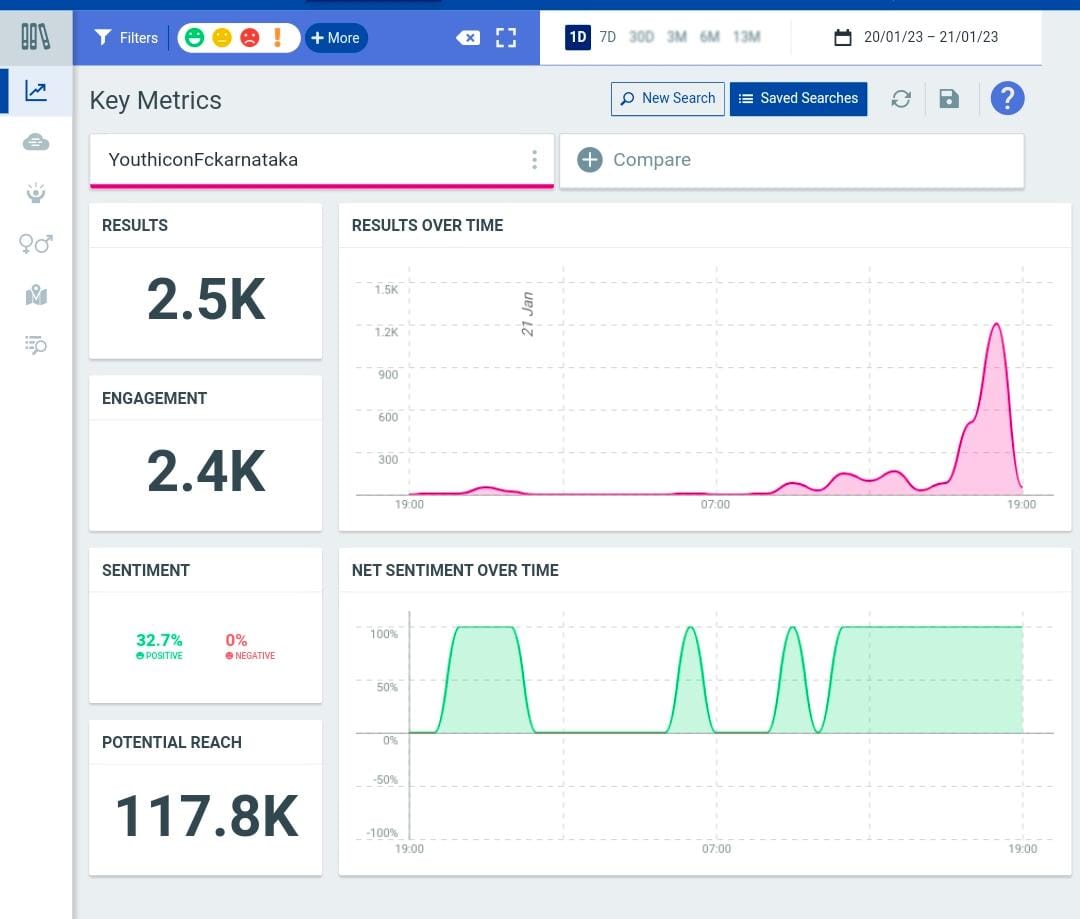This screenshot has width=1080, height=919.
Task: Click the Compare search field text
Action: 652,160
